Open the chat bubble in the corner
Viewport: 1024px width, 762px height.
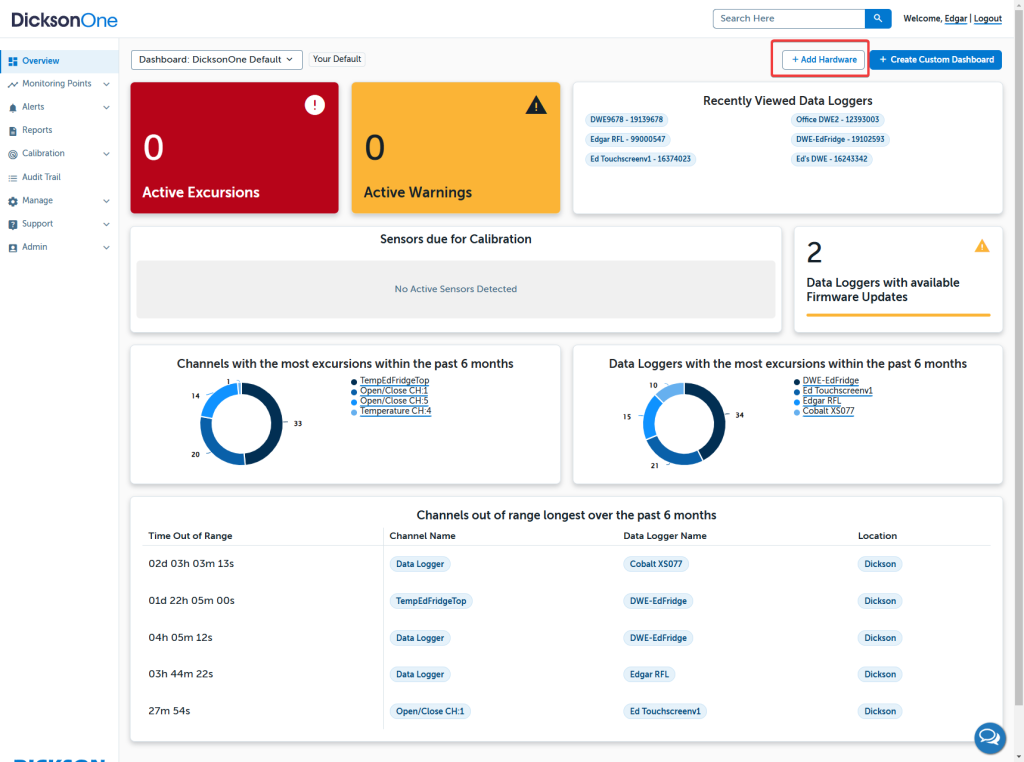pyautogui.click(x=989, y=737)
